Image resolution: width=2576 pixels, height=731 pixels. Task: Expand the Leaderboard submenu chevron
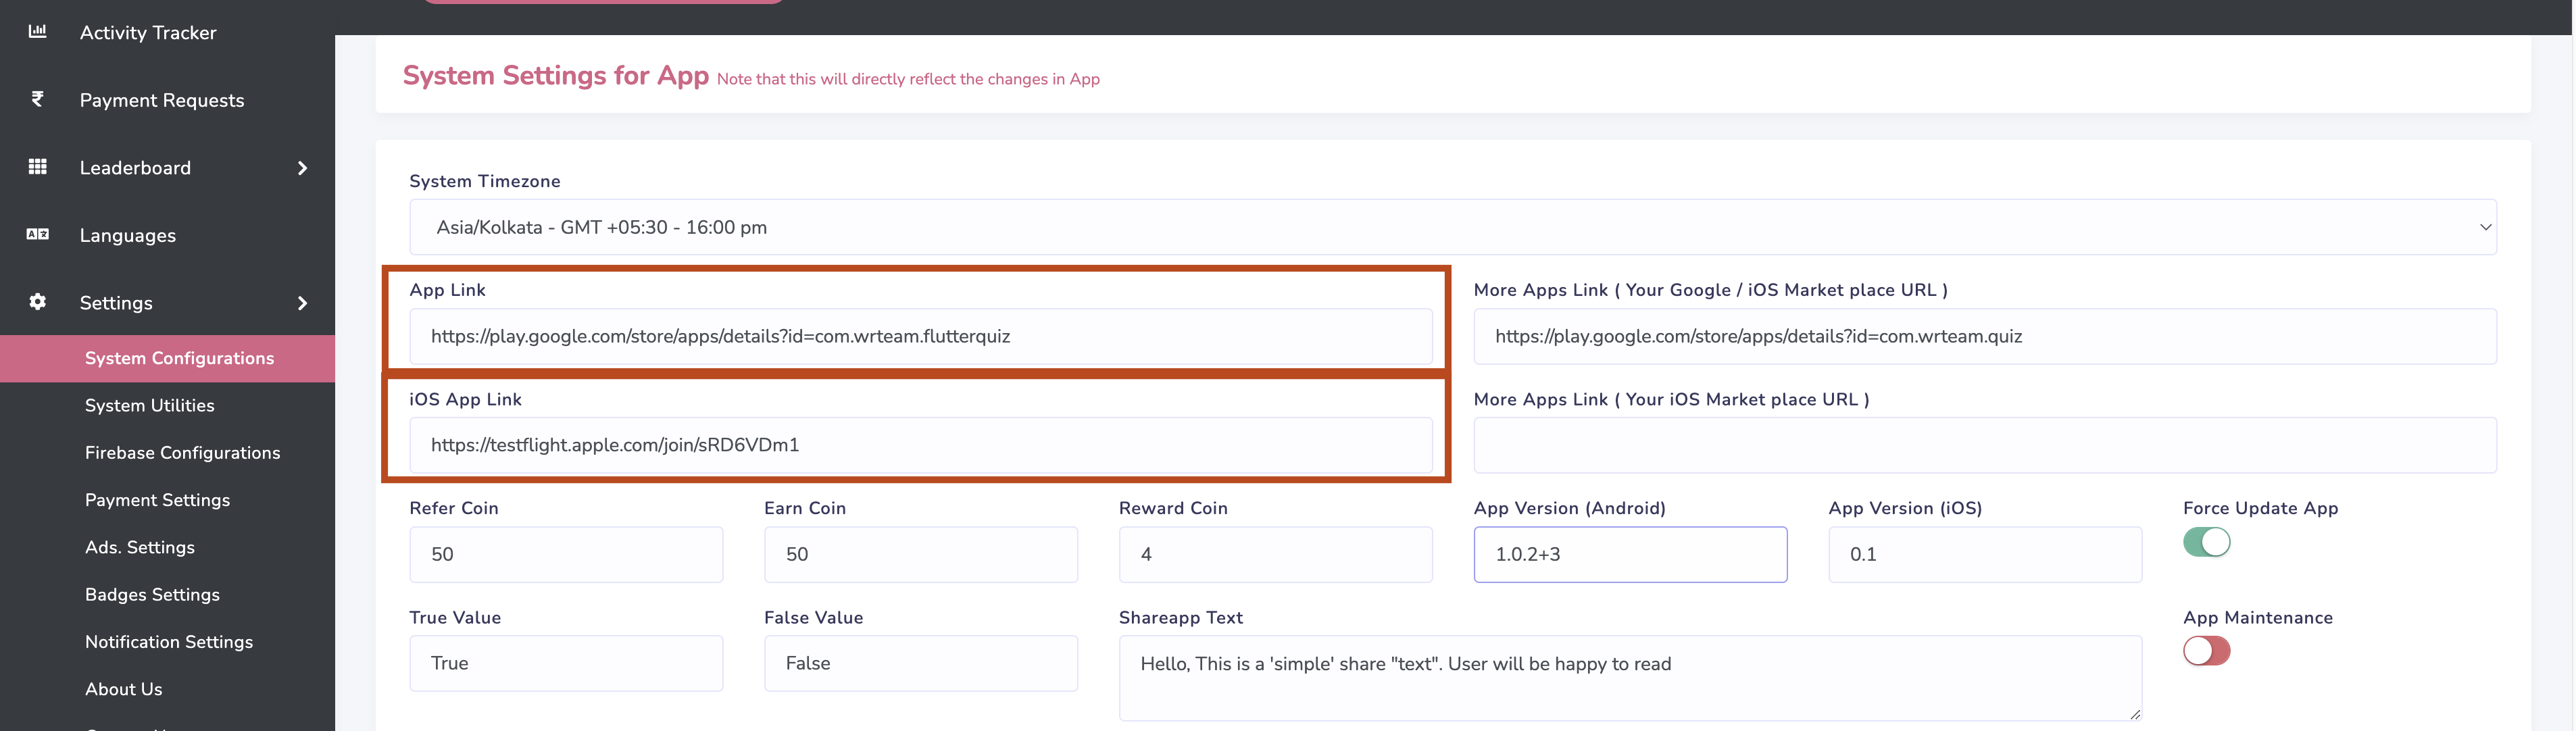pyautogui.click(x=302, y=168)
